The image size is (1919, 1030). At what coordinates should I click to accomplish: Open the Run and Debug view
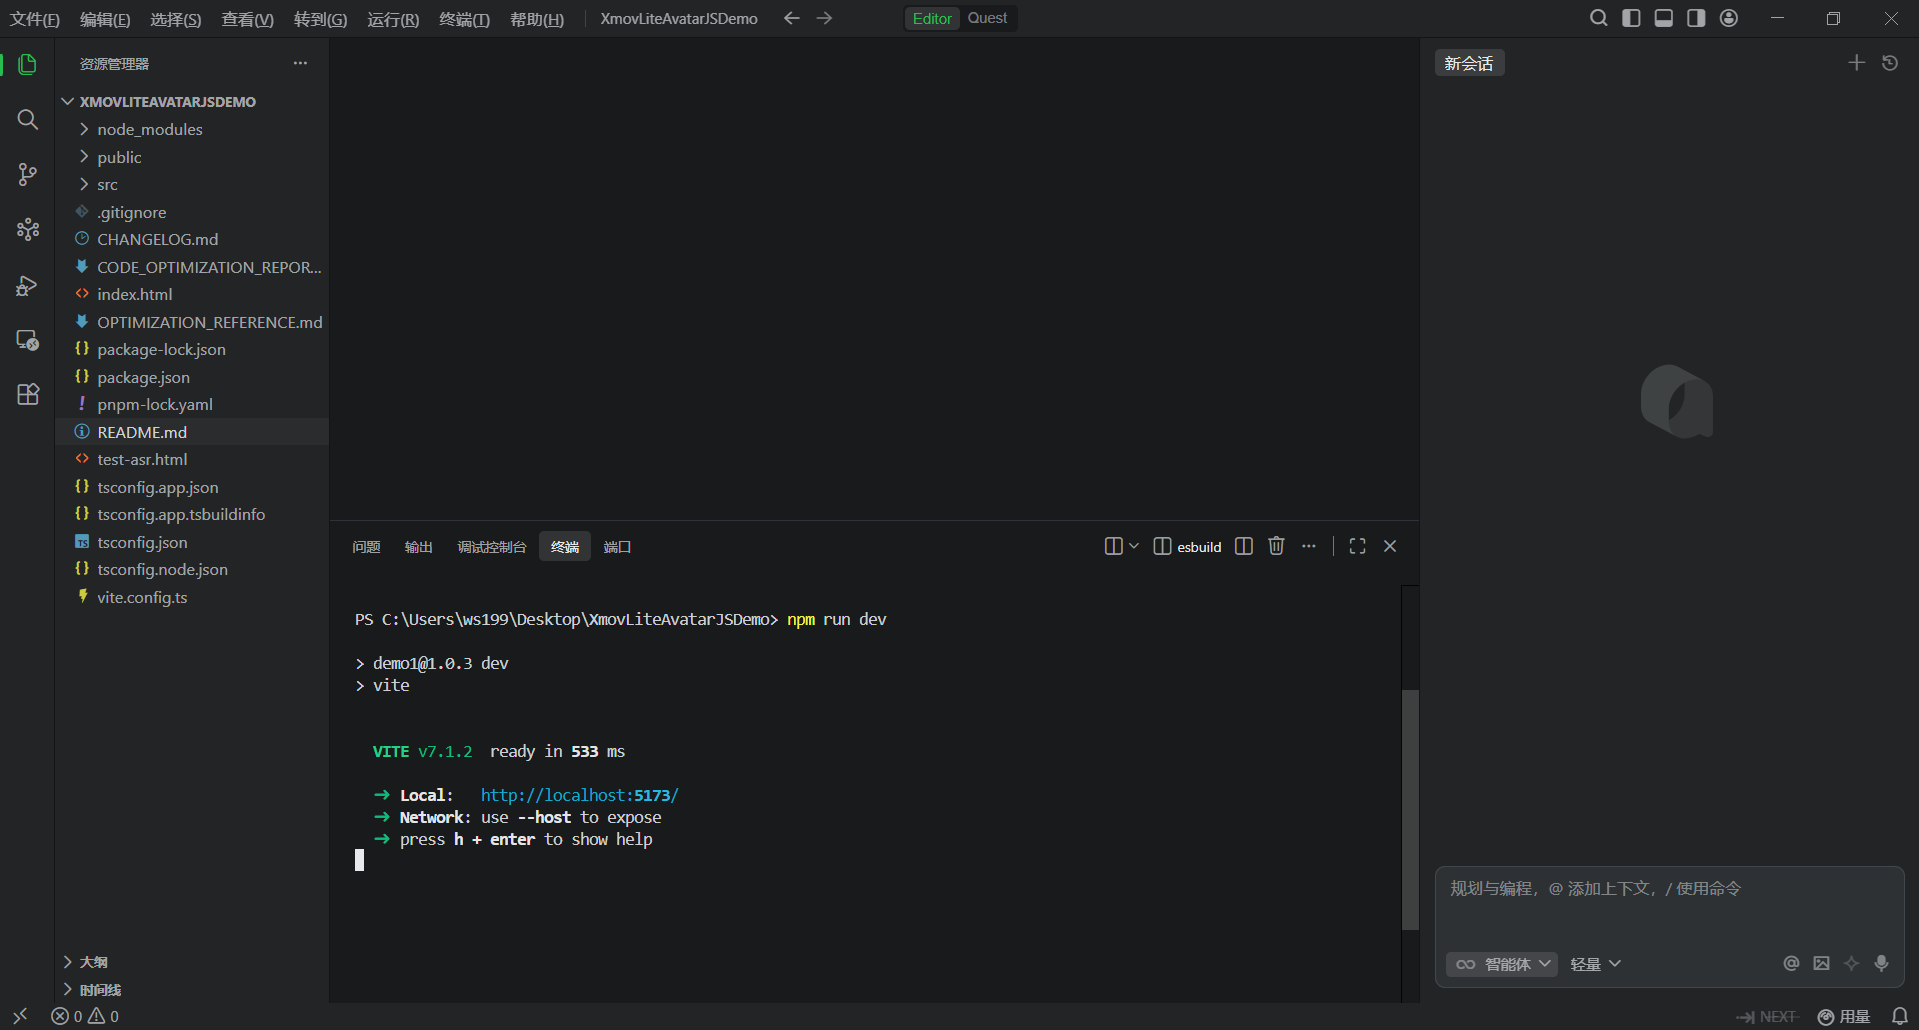click(x=28, y=286)
